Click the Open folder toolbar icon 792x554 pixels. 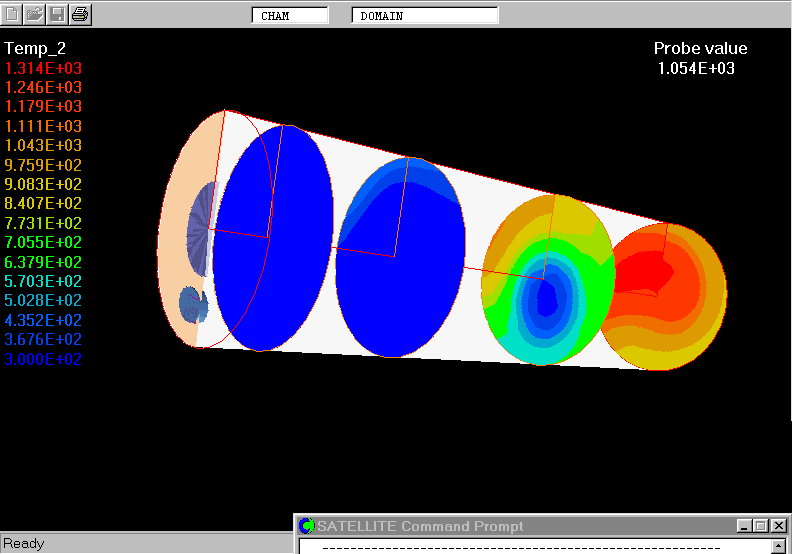pyautogui.click(x=35, y=14)
